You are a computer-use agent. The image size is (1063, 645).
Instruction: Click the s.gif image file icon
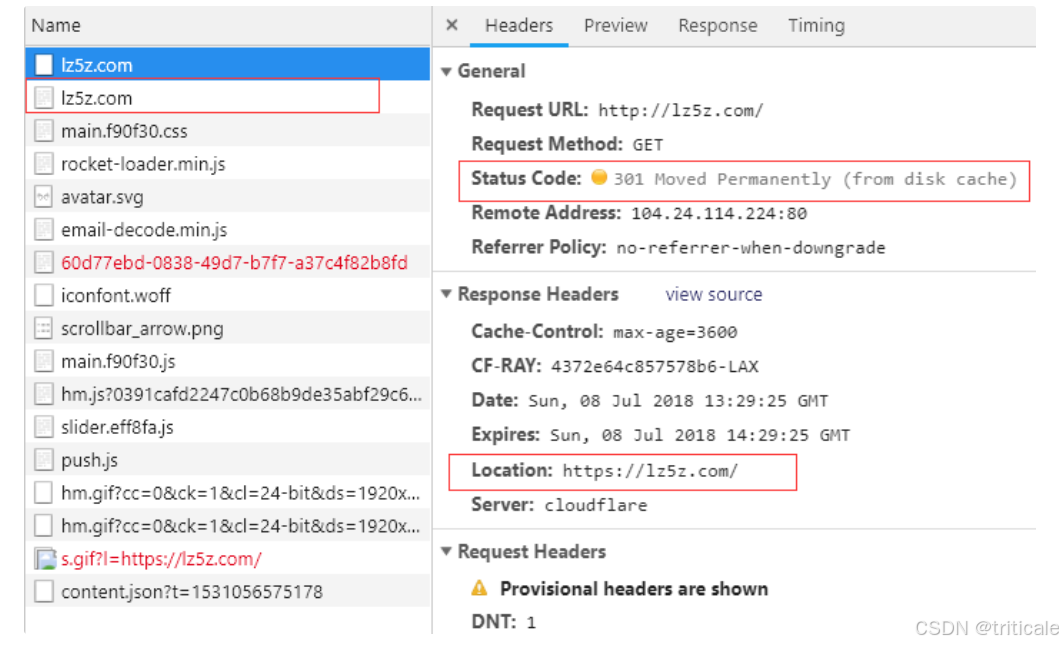point(45,559)
